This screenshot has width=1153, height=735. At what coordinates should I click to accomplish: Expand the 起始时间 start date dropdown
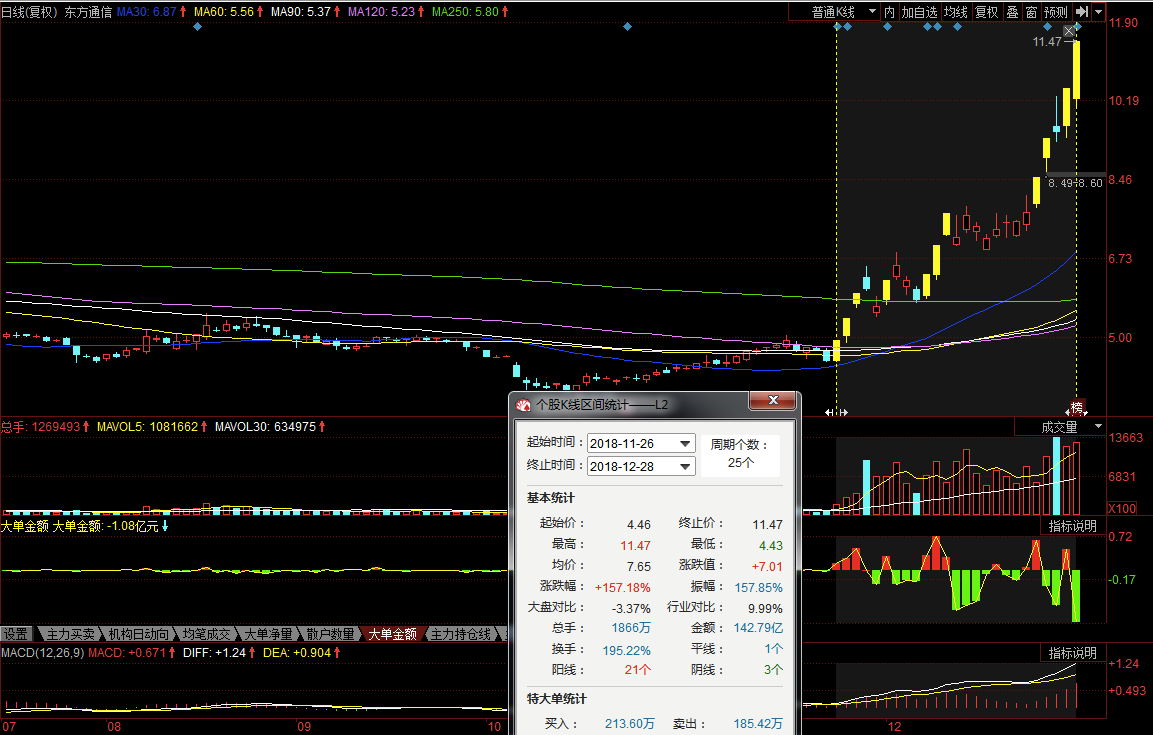pyautogui.click(x=685, y=443)
